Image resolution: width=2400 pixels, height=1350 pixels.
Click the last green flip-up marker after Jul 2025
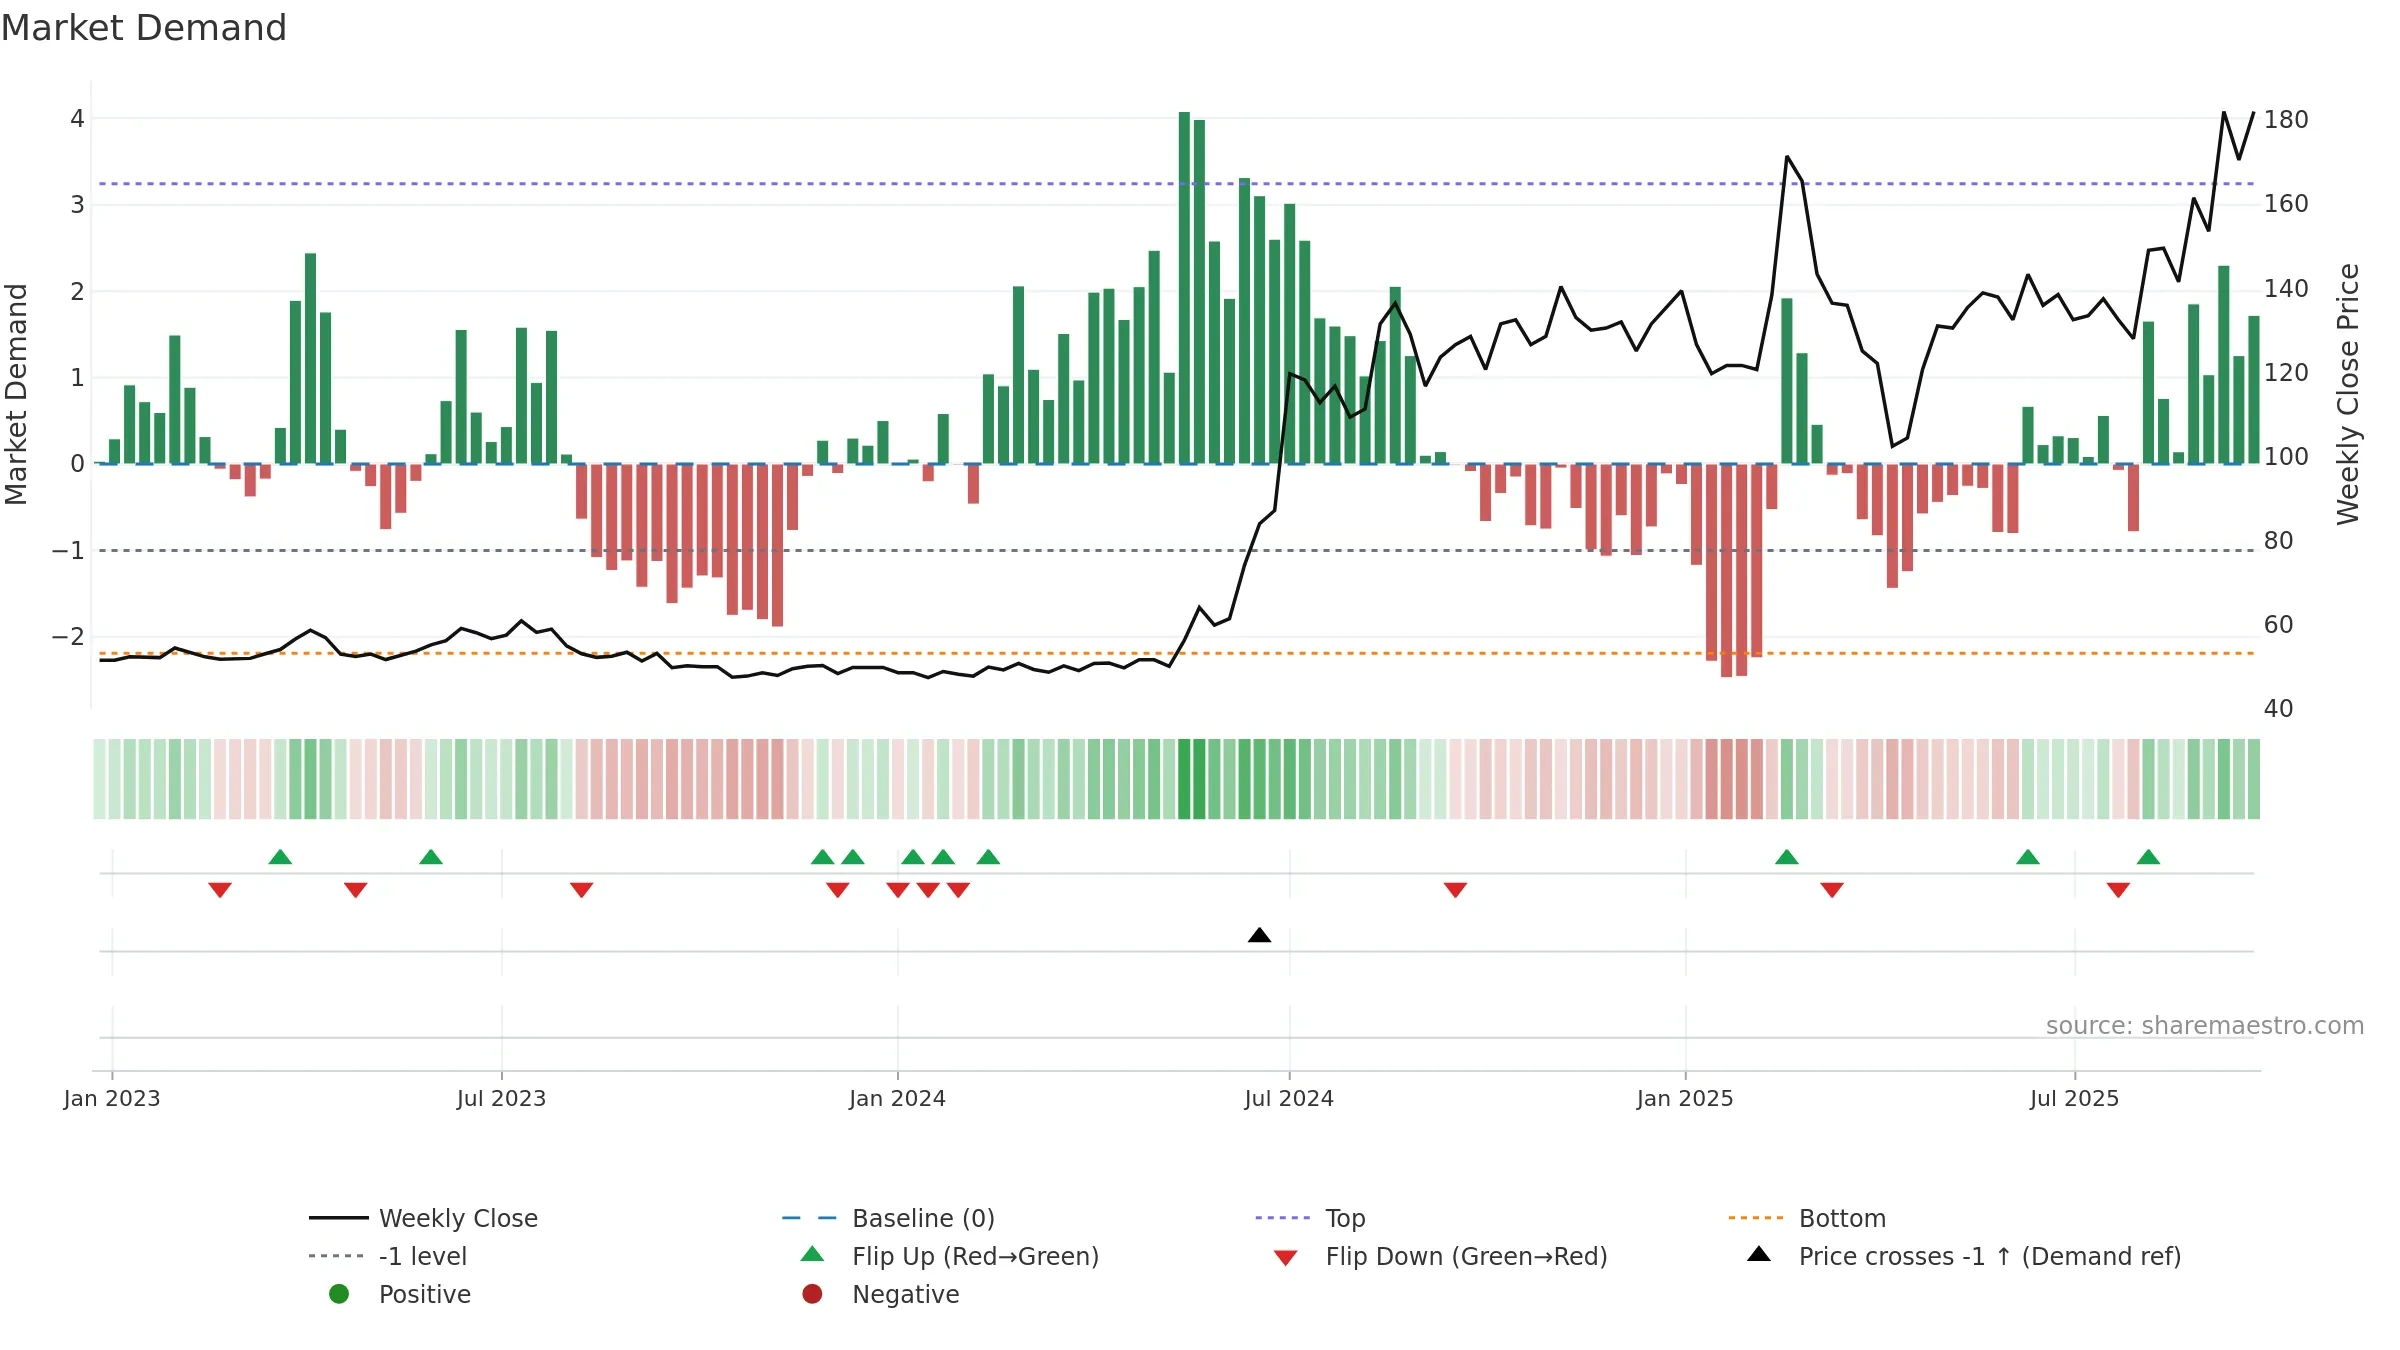(2148, 857)
